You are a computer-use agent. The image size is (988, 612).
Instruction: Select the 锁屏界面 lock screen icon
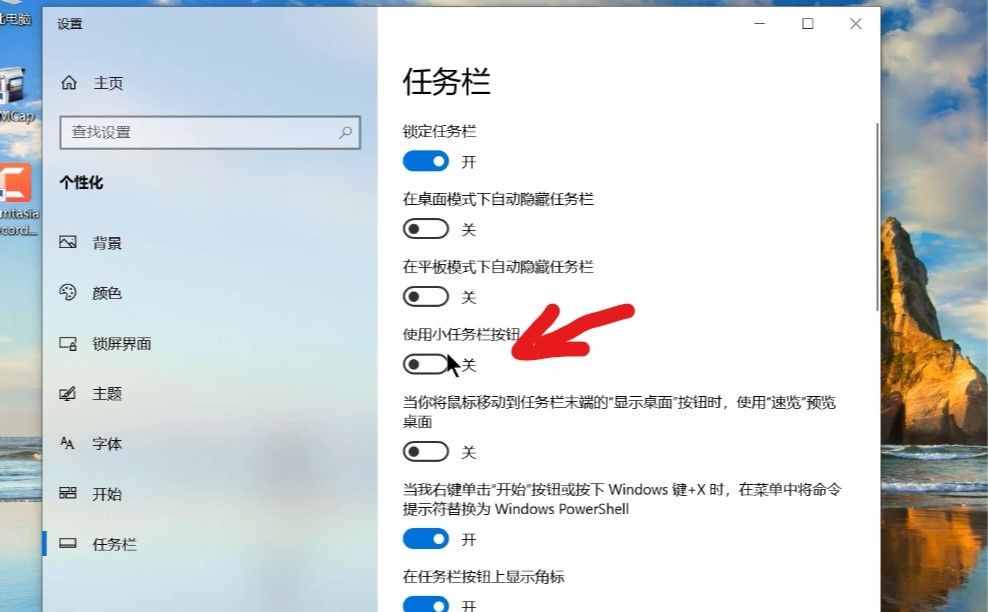tap(68, 344)
